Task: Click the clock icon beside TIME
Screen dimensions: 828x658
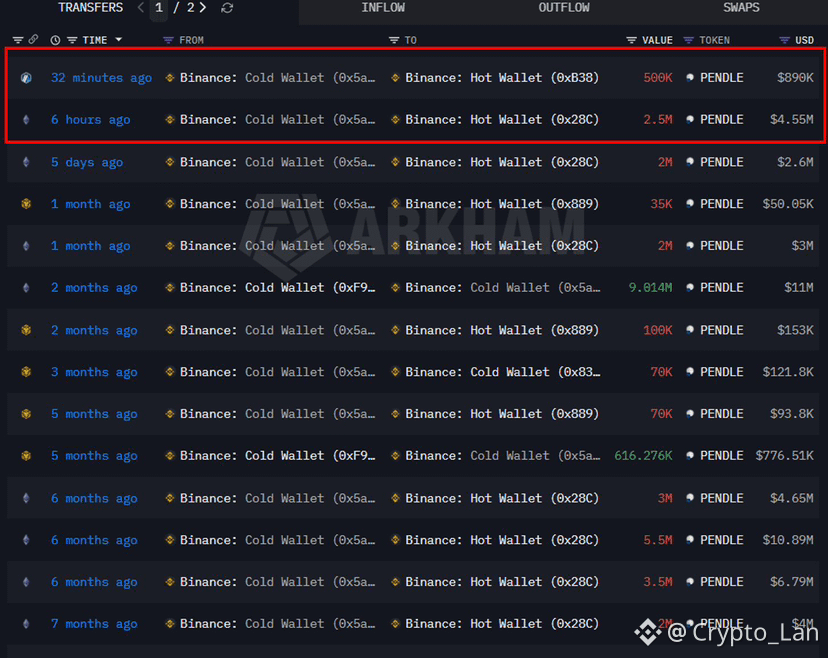Action: pyautogui.click(x=55, y=40)
